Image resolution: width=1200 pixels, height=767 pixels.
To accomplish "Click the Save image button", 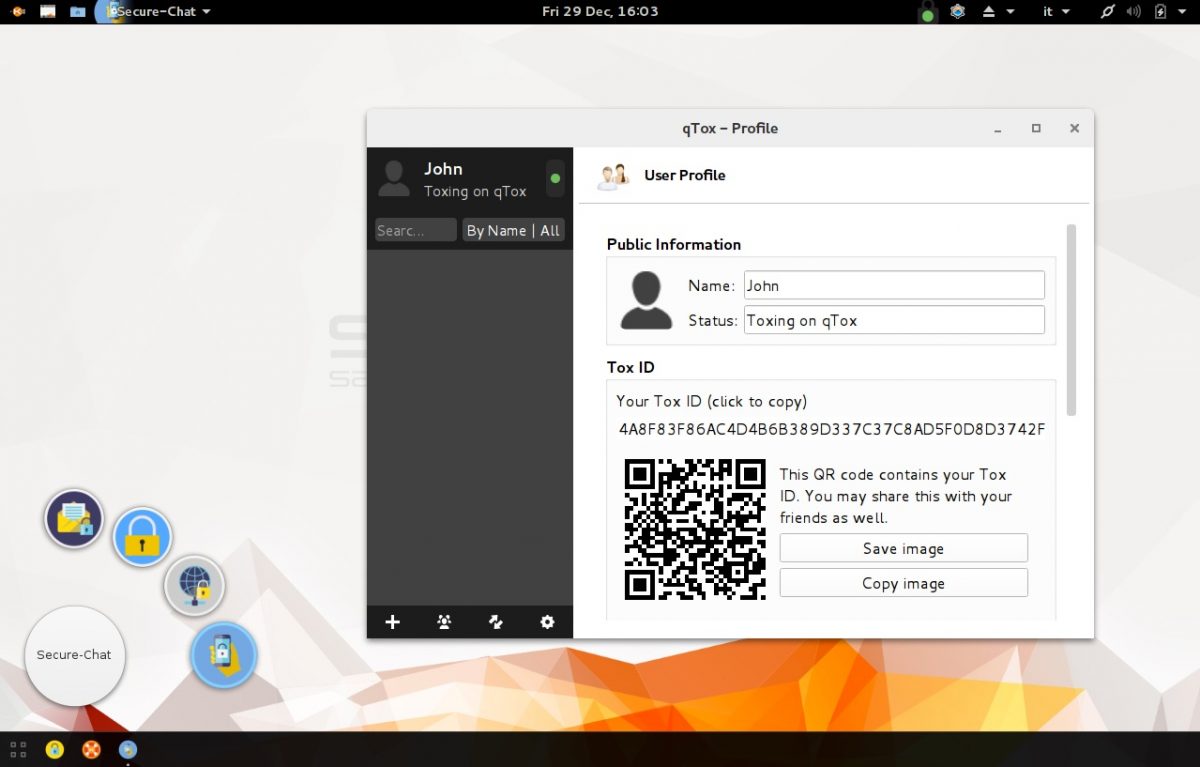I will tap(903, 548).
